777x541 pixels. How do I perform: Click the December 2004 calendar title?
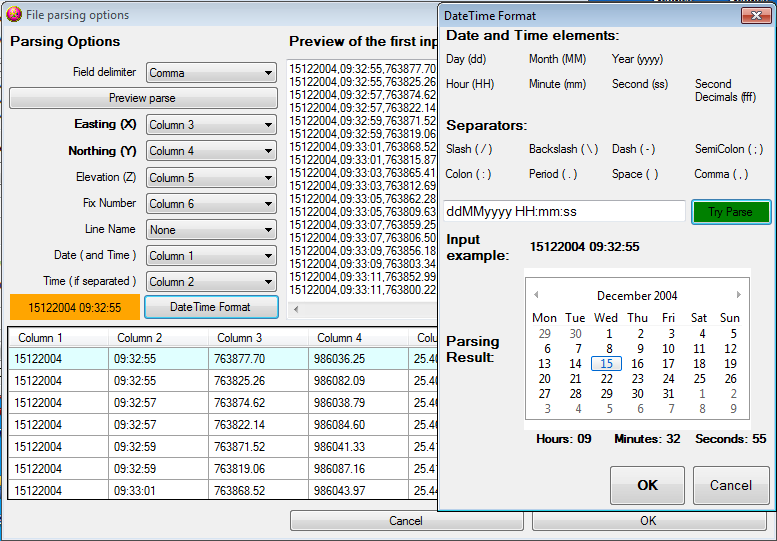(x=637, y=296)
